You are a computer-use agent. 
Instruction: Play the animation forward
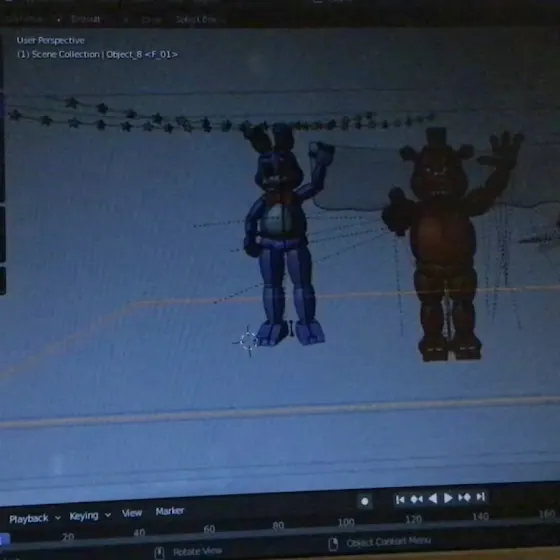pos(448,498)
